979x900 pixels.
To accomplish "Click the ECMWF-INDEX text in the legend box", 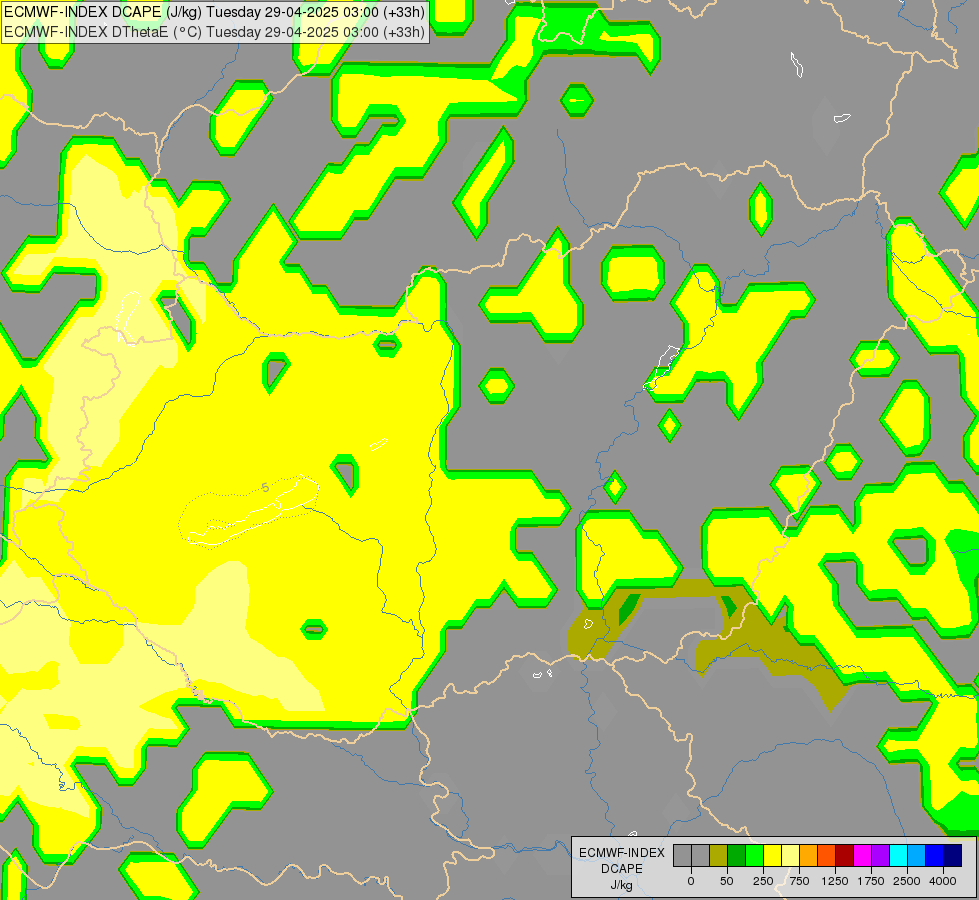I will (622, 853).
